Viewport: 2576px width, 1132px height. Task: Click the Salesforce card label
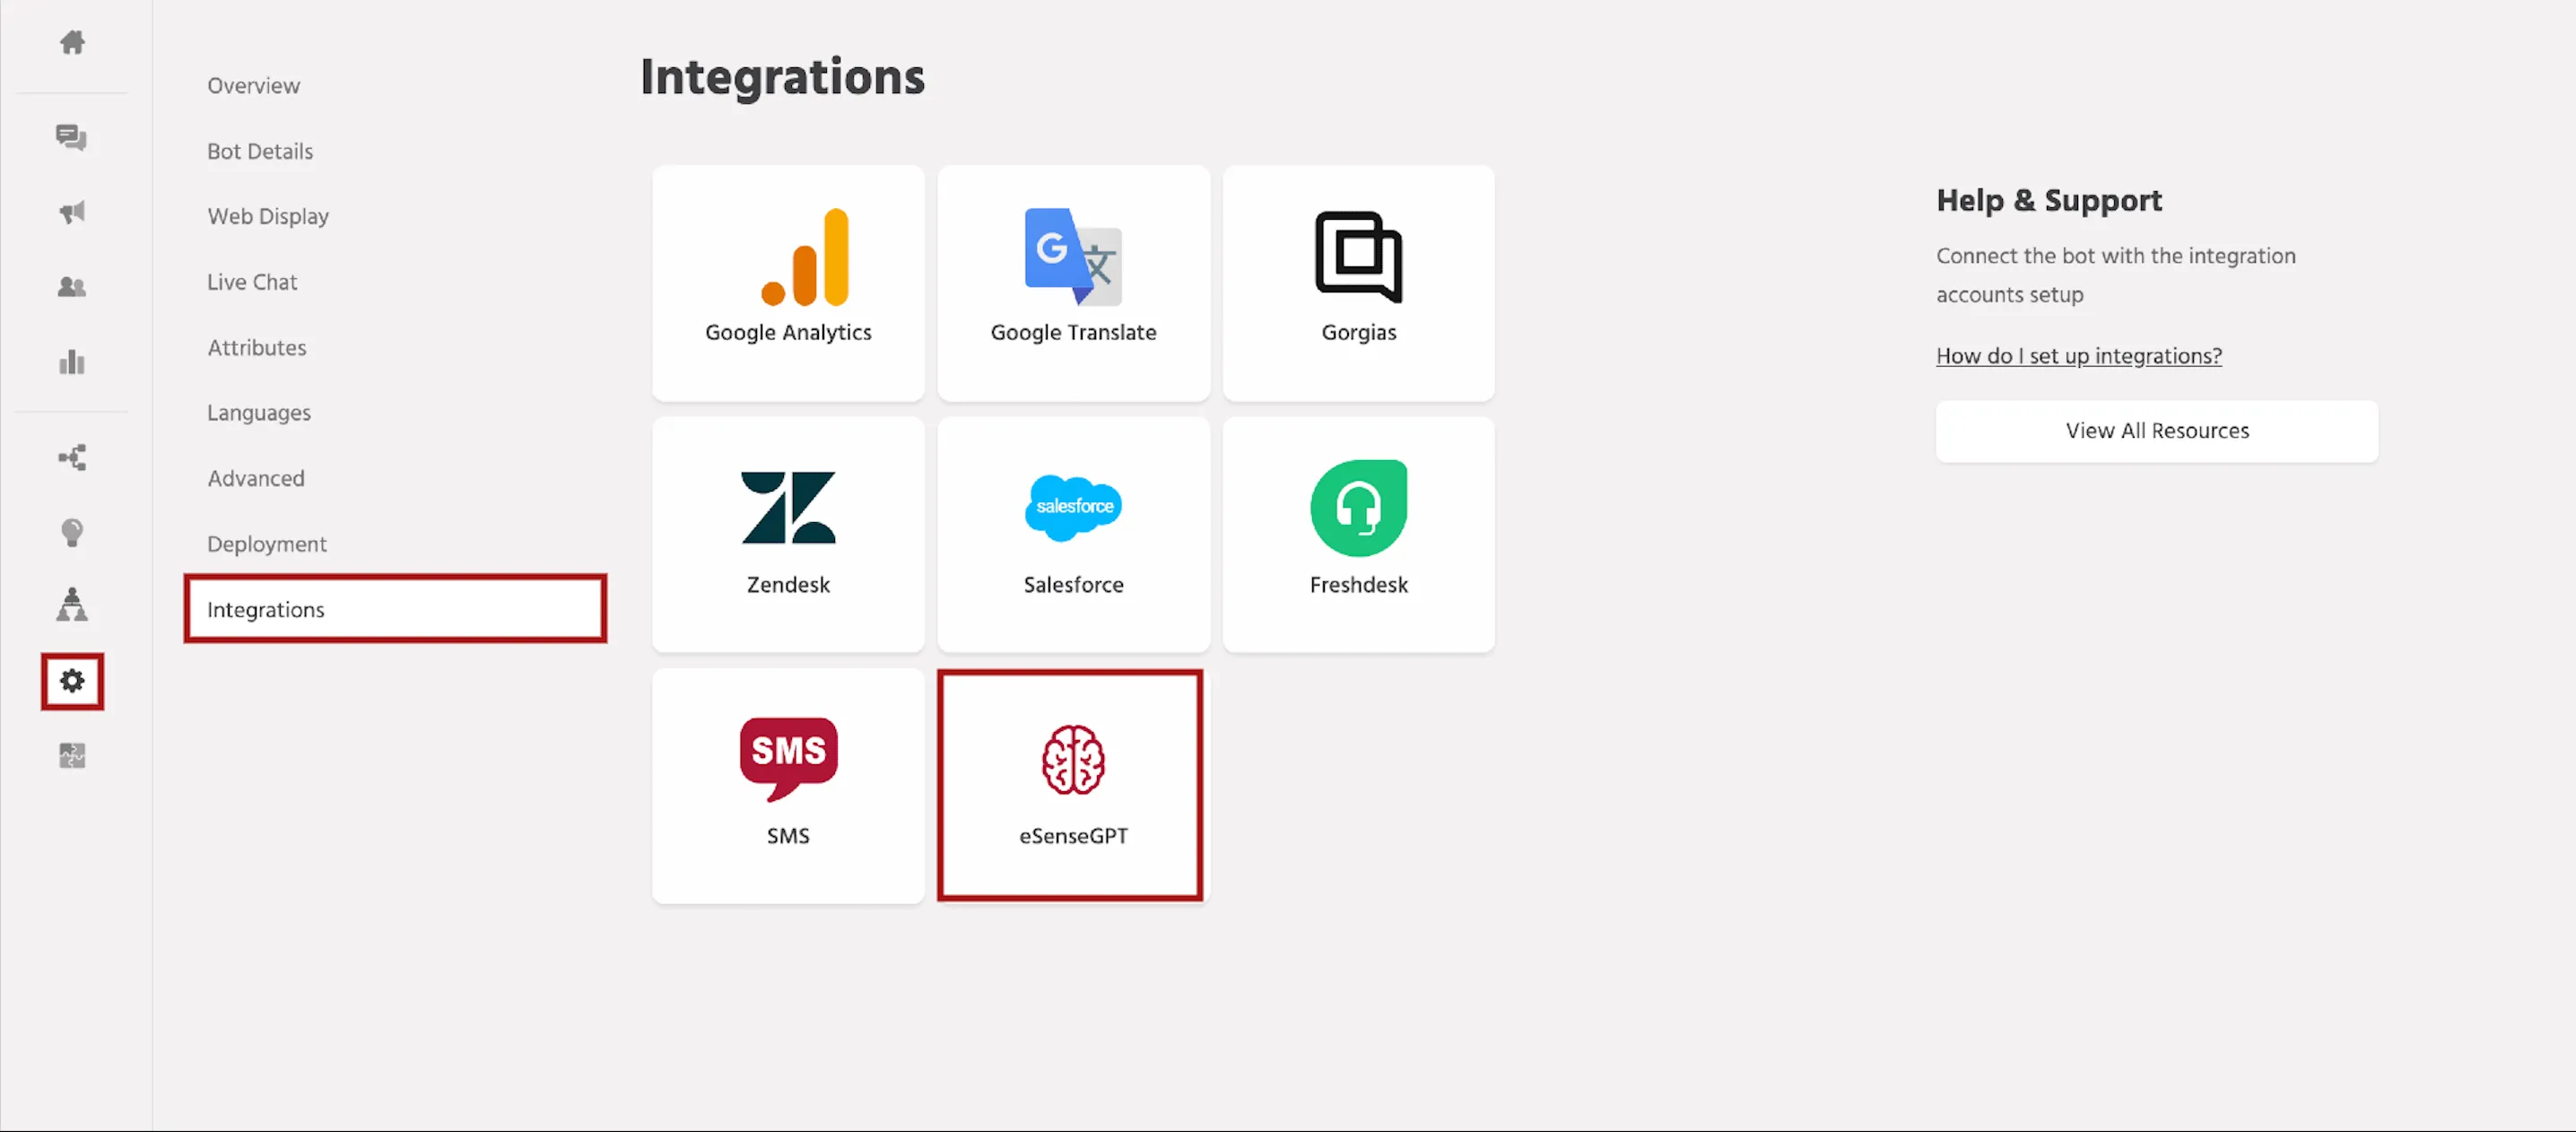coord(1073,585)
